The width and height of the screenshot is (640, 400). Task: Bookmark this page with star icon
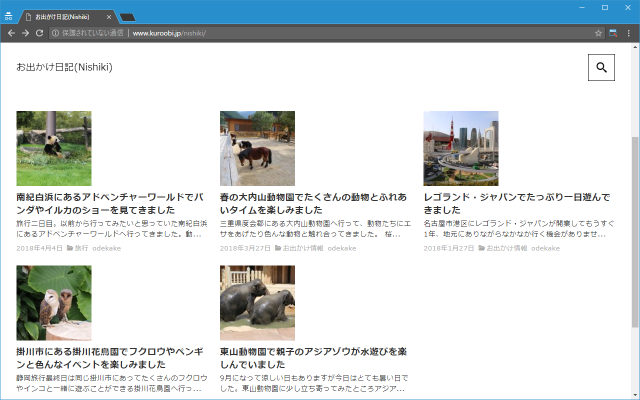(598, 33)
